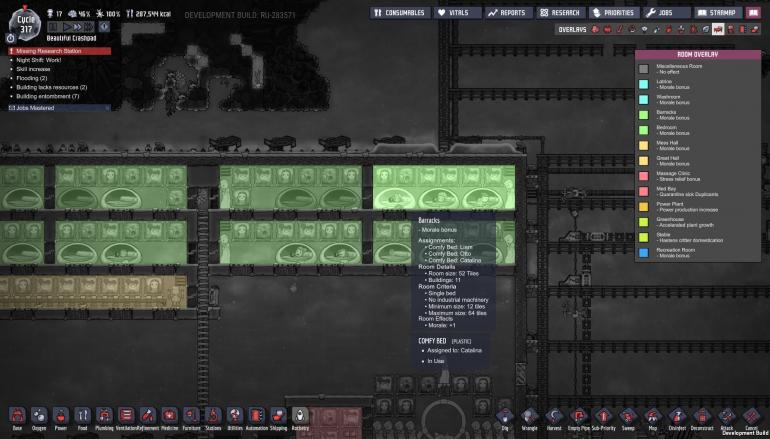The height and width of the screenshot is (439, 770).
Task: Turn off the highlighted Room overlay
Action: [718, 29]
